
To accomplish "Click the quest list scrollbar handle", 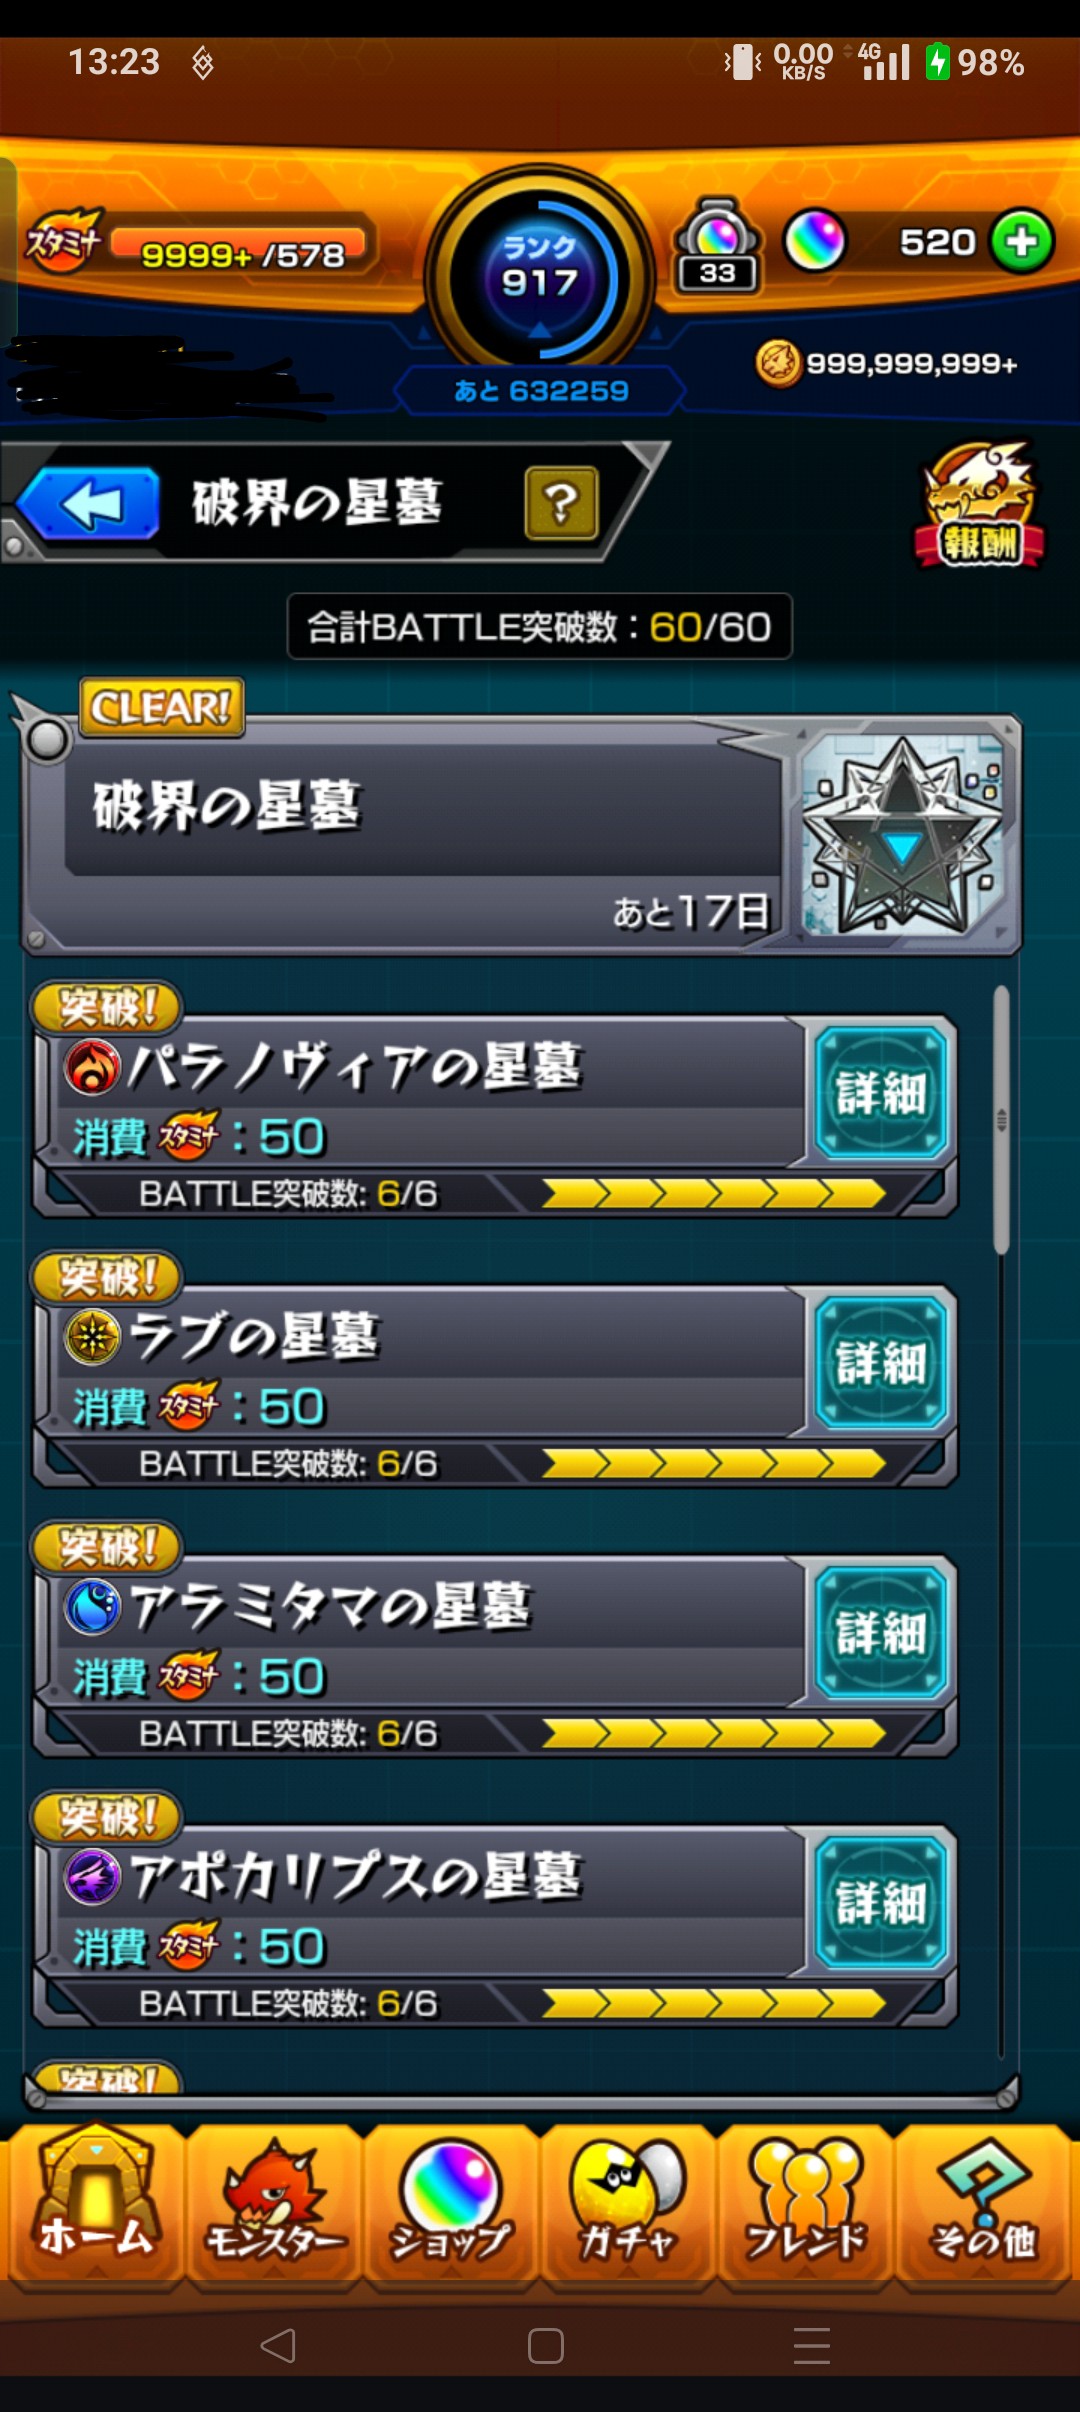I will pos(1001,1120).
